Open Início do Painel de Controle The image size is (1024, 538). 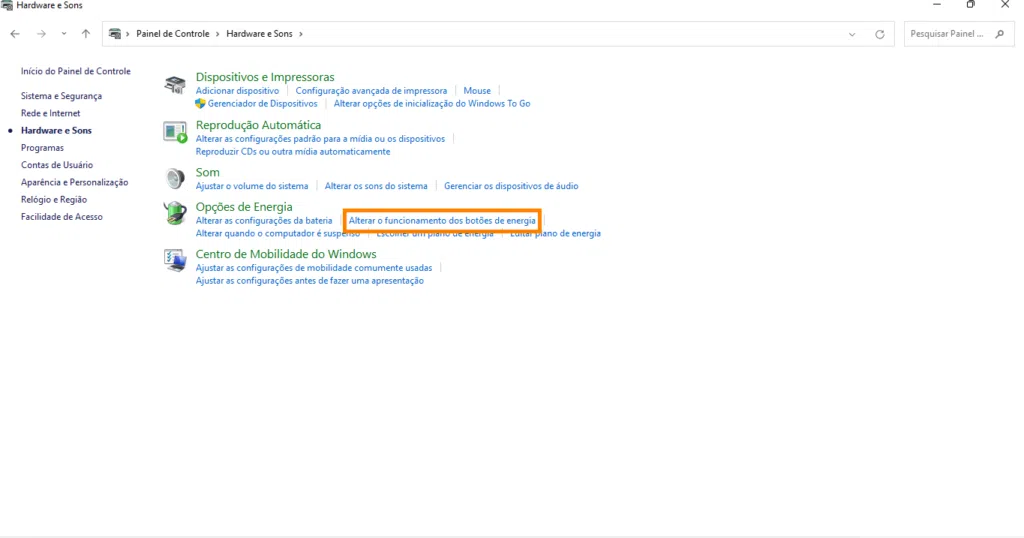pyautogui.click(x=76, y=72)
